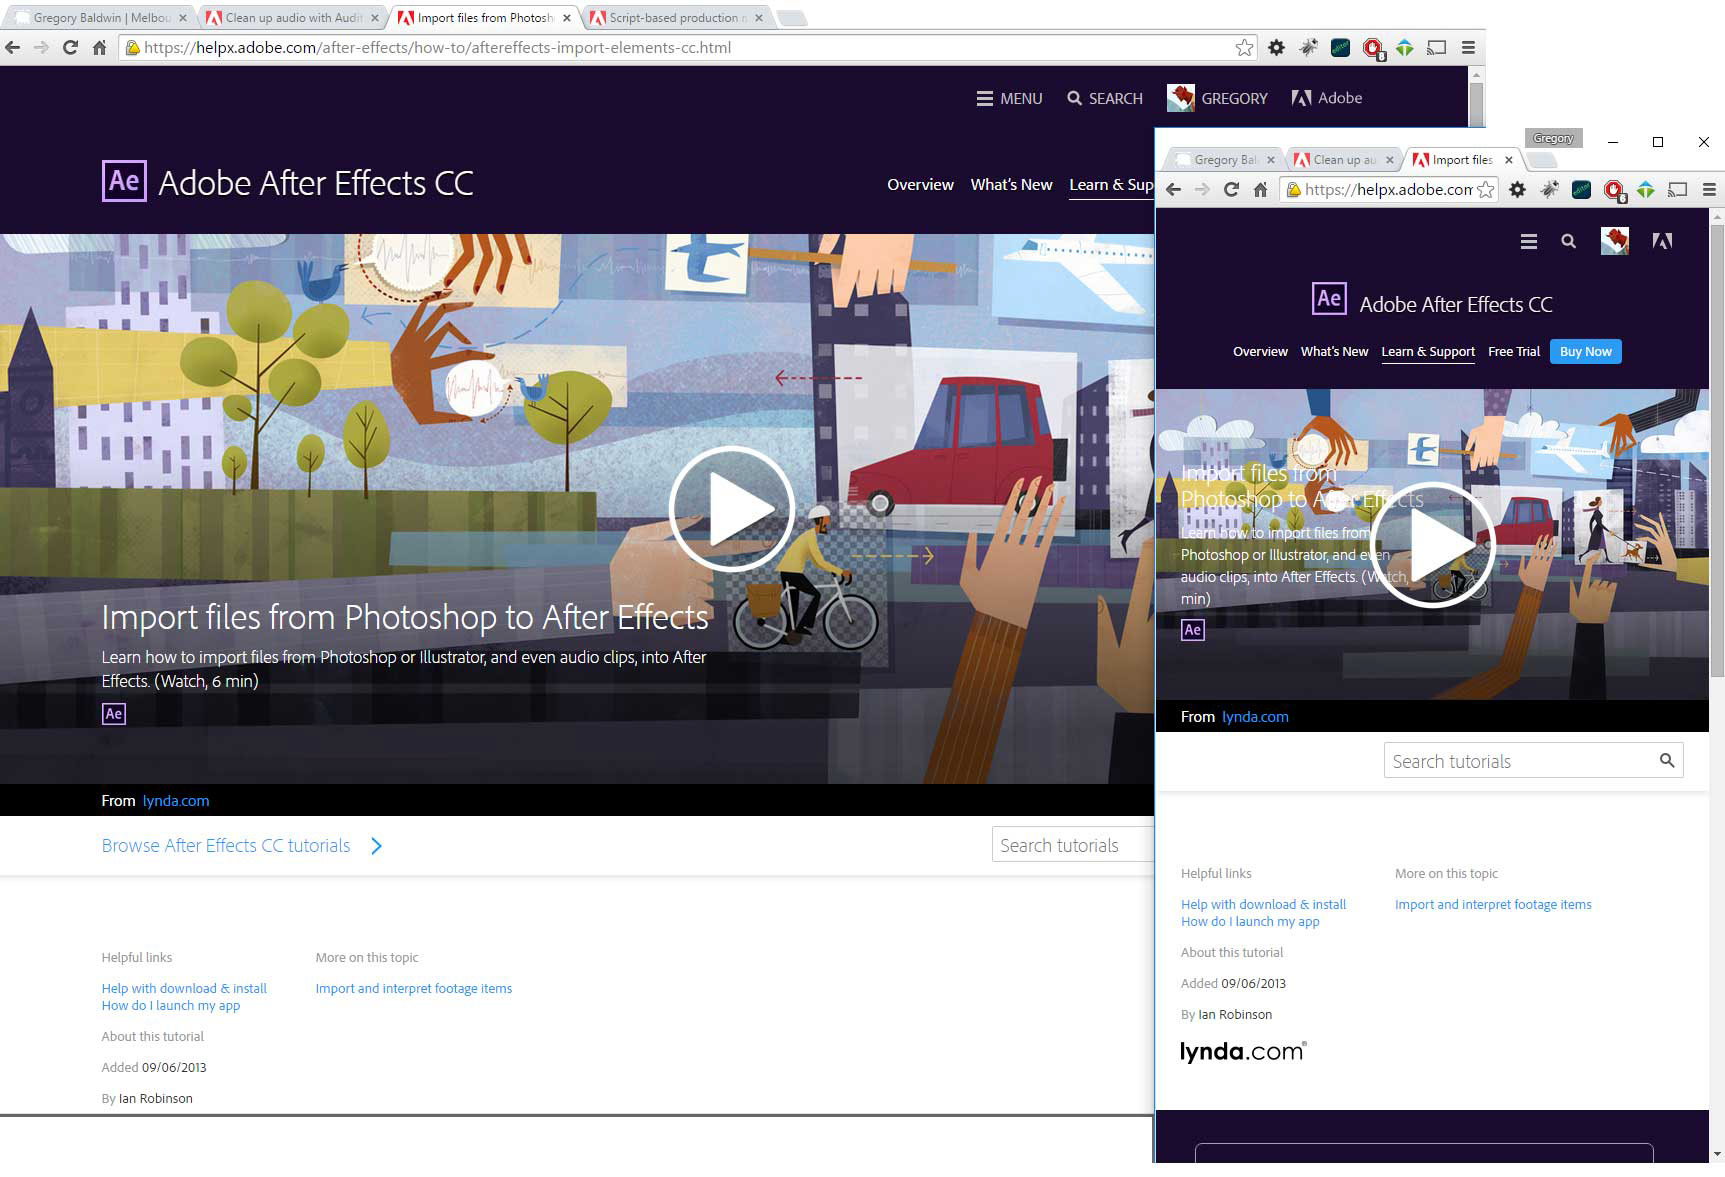Click cast icon in small window toolbar
The width and height of the screenshot is (1725, 1177).
pyautogui.click(x=1677, y=189)
